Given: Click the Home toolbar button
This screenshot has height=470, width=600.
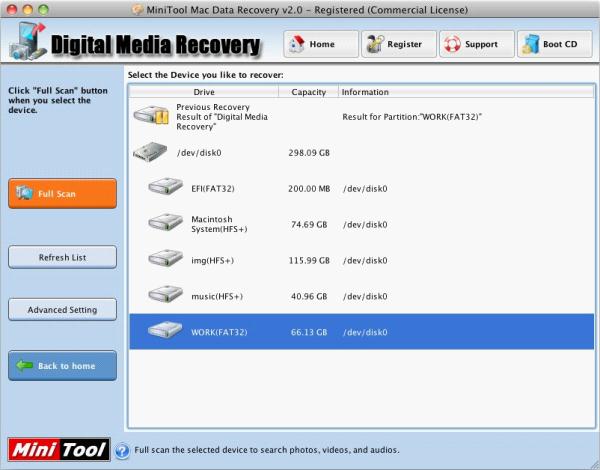Looking at the screenshot, I should click(321, 44).
